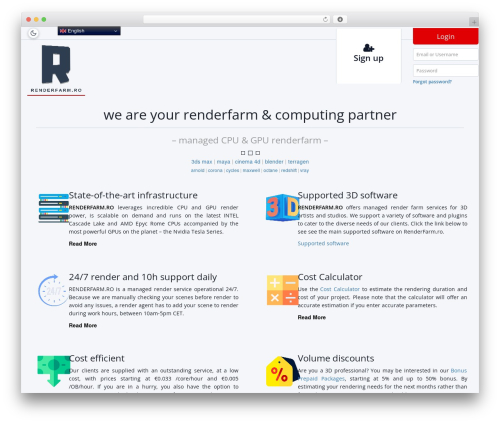Image resolution: width=500 pixels, height=423 pixels.
Task: Click the 24/7 render and 10h support heading
Action: pyautogui.click(x=143, y=277)
